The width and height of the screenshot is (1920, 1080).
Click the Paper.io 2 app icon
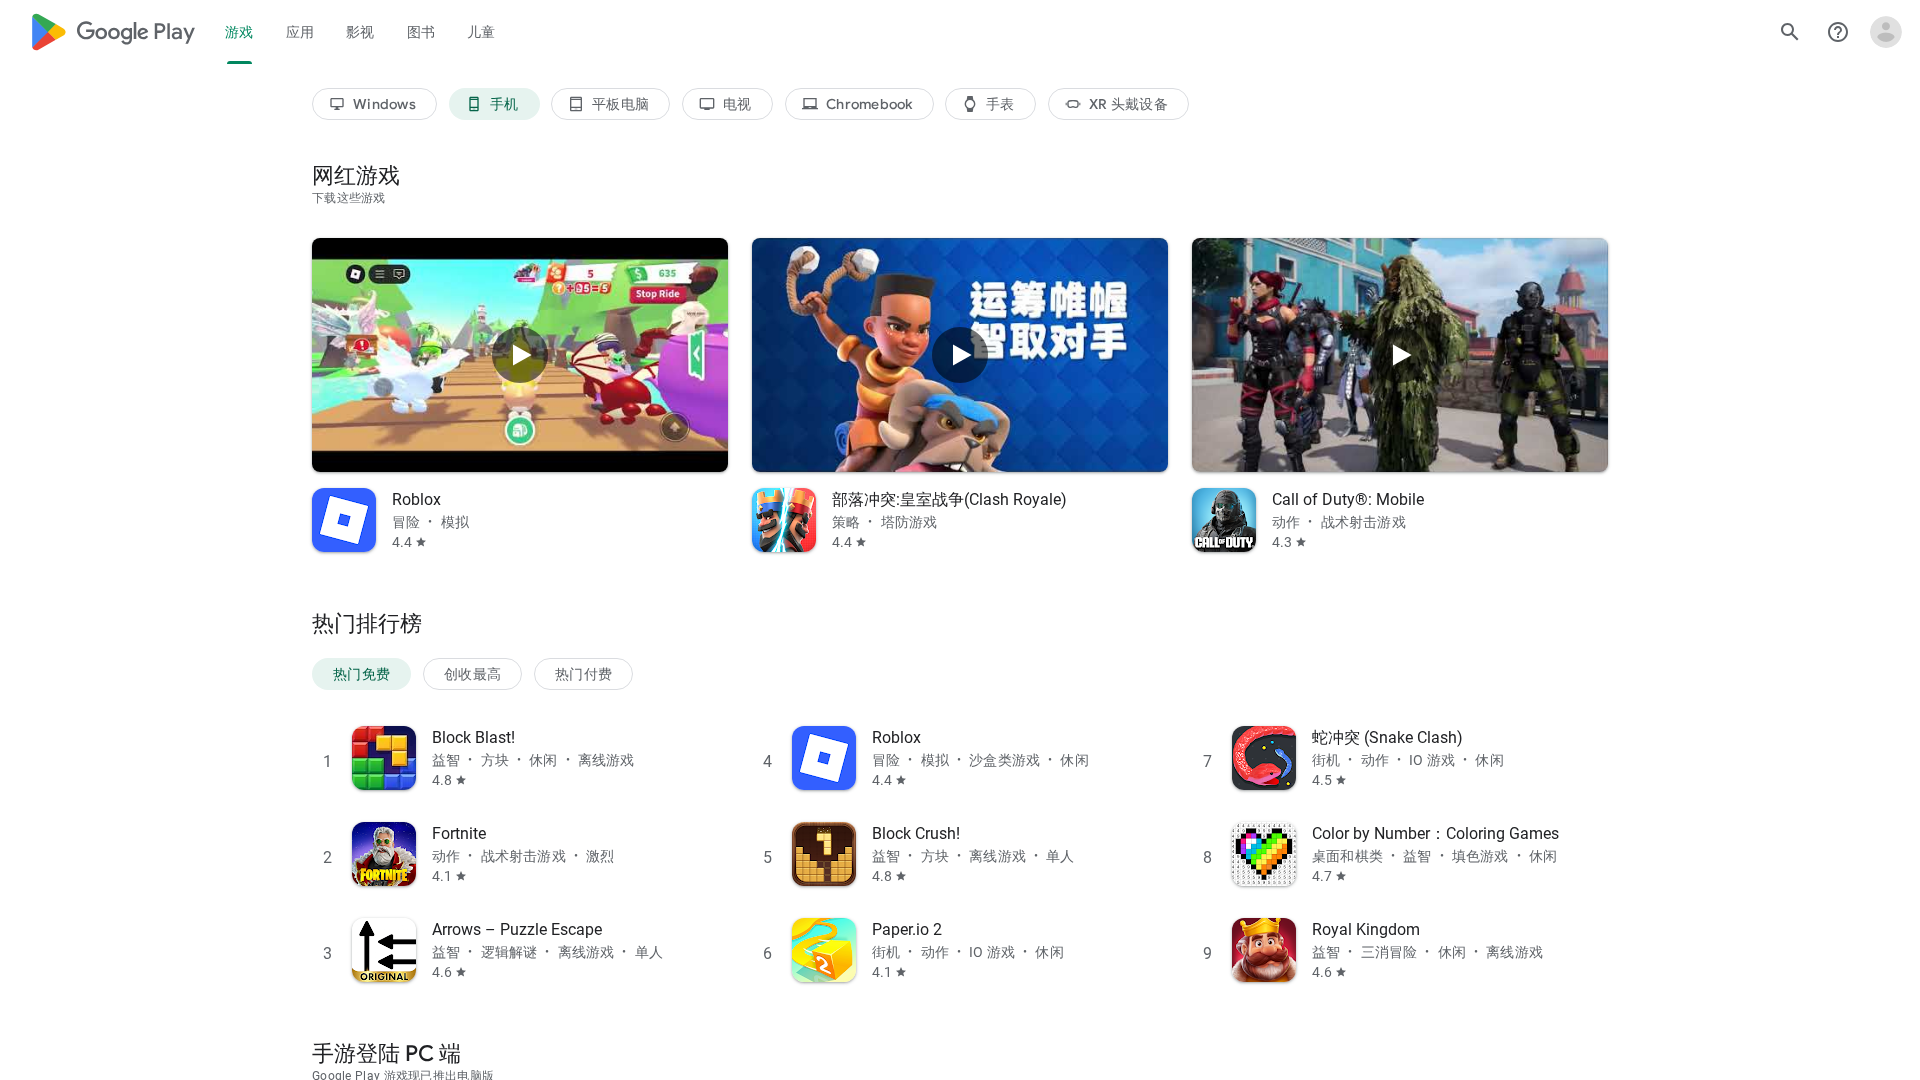(824, 950)
